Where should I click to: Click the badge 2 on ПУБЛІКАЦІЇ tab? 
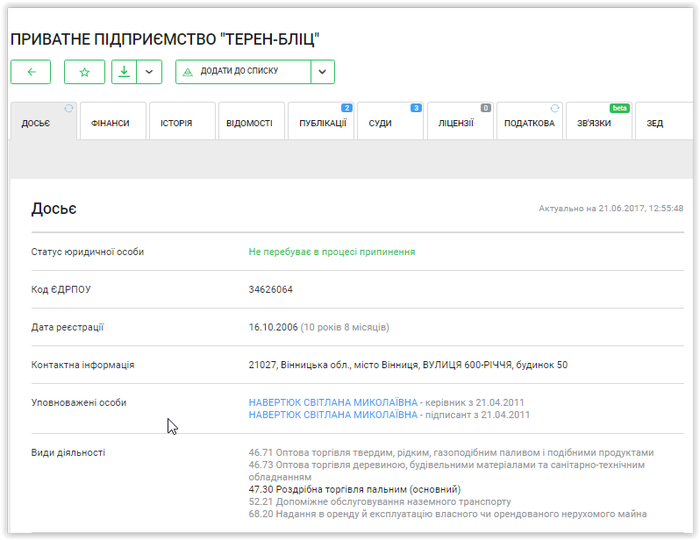(346, 108)
